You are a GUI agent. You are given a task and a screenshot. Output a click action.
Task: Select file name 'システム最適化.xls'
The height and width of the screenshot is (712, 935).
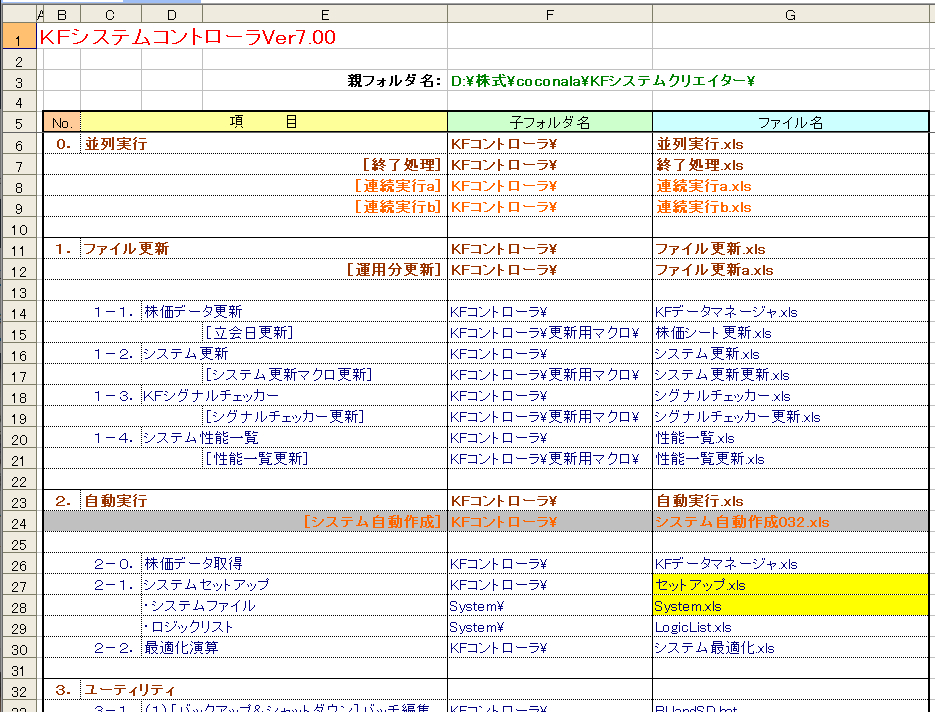coord(714,648)
